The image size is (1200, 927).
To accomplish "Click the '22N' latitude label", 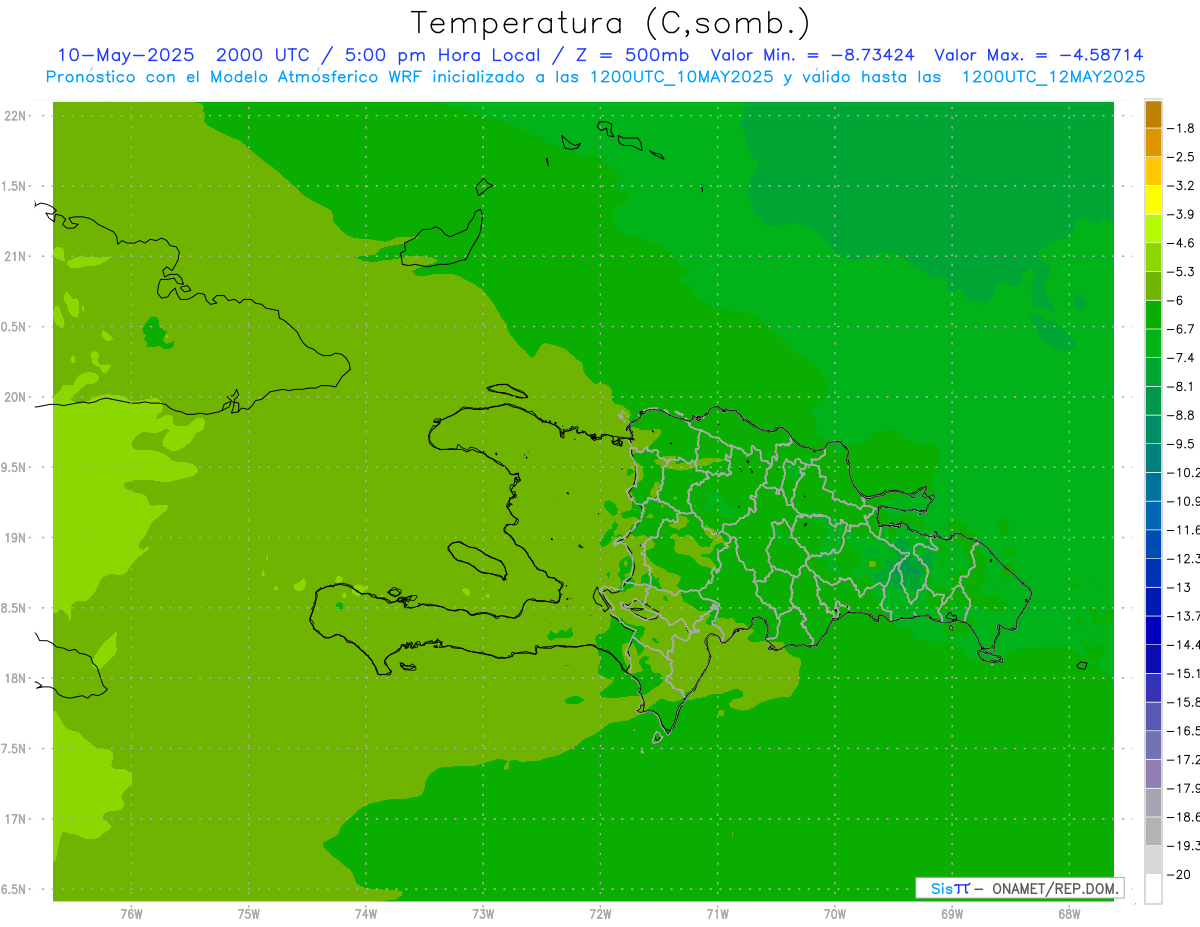I will tap(15, 116).
